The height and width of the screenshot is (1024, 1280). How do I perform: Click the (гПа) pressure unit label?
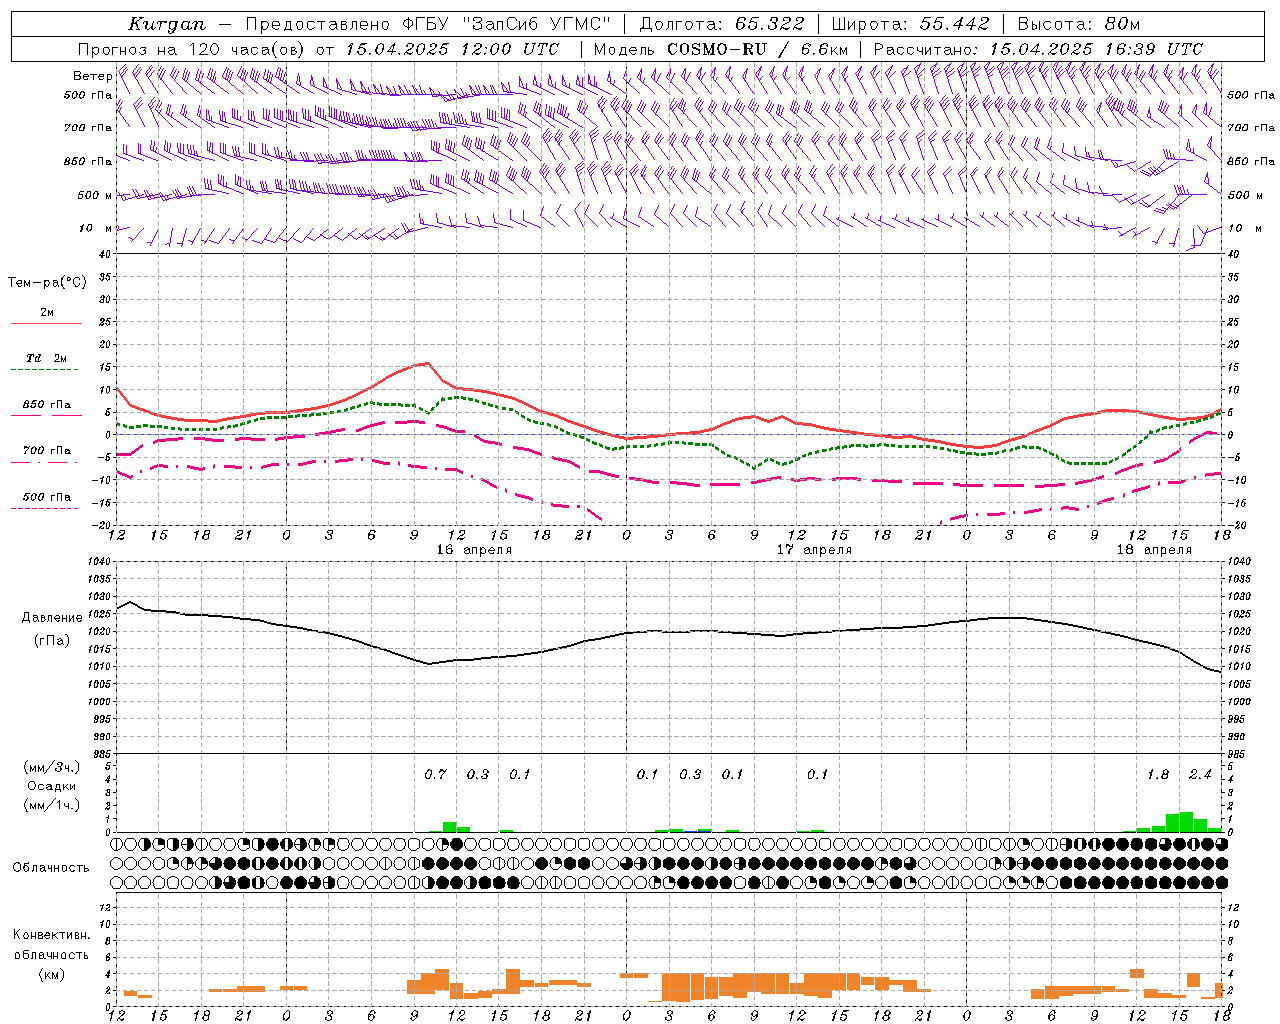(52, 640)
